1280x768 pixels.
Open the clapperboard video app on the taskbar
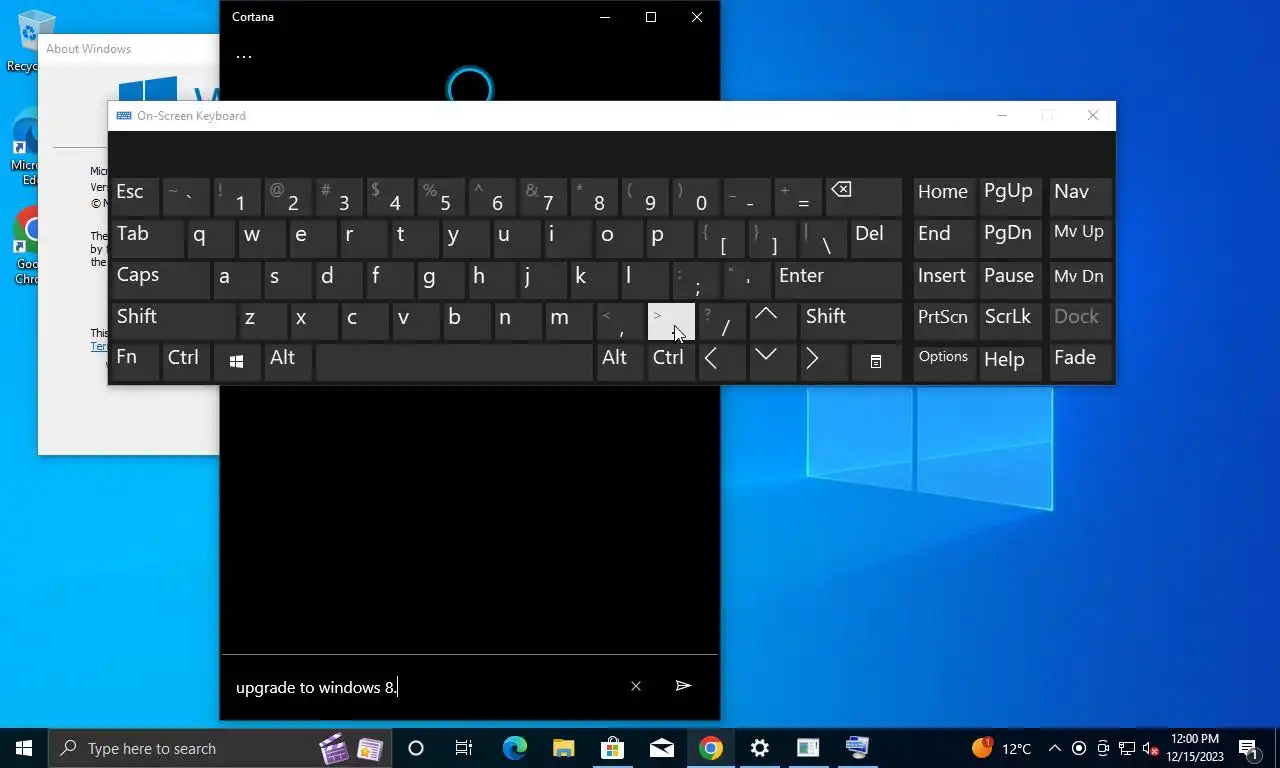(333, 748)
